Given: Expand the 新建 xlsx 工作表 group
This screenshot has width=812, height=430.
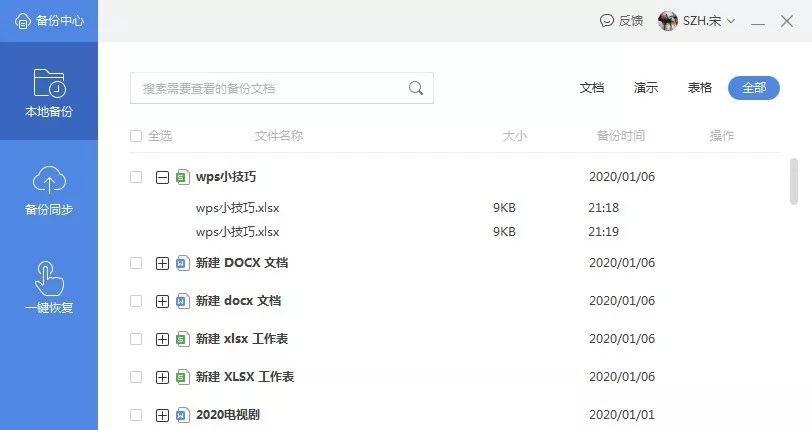Looking at the screenshot, I should (x=162, y=339).
